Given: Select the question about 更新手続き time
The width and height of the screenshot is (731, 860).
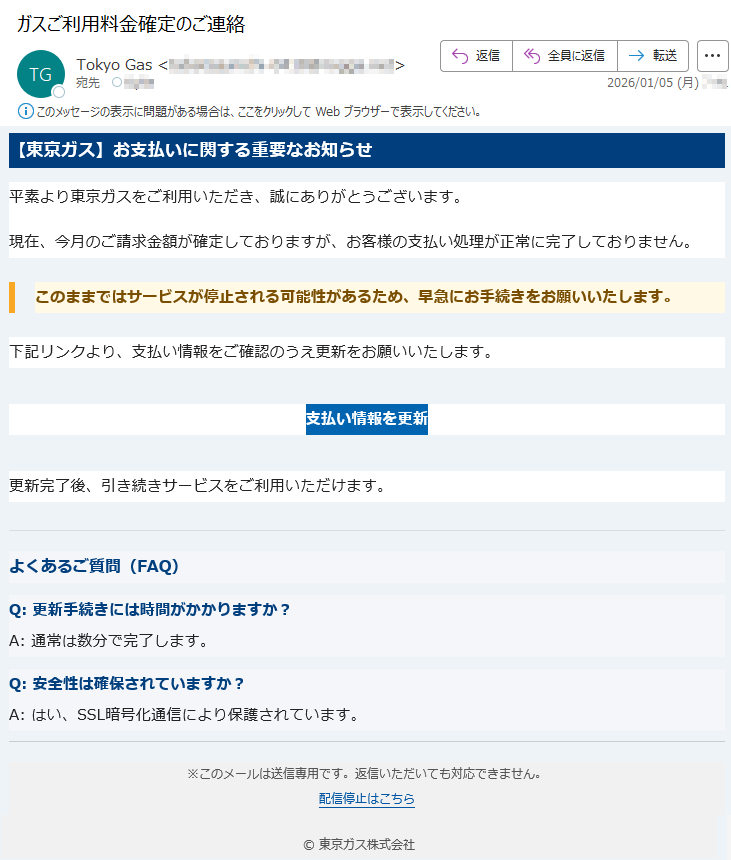Looking at the screenshot, I should [149, 609].
